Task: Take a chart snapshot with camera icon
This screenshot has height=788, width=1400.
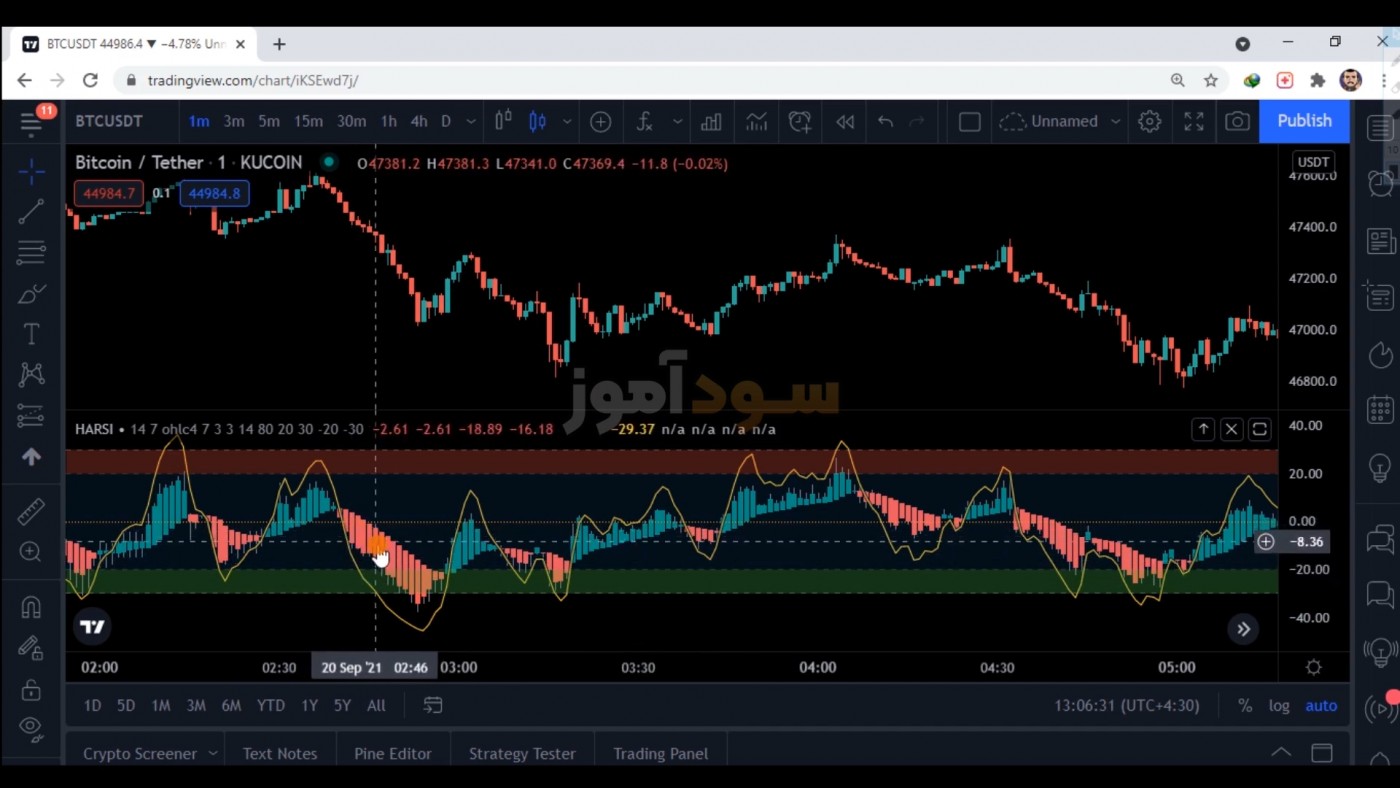Action: pyautogui.click(x=1238, y=121)
